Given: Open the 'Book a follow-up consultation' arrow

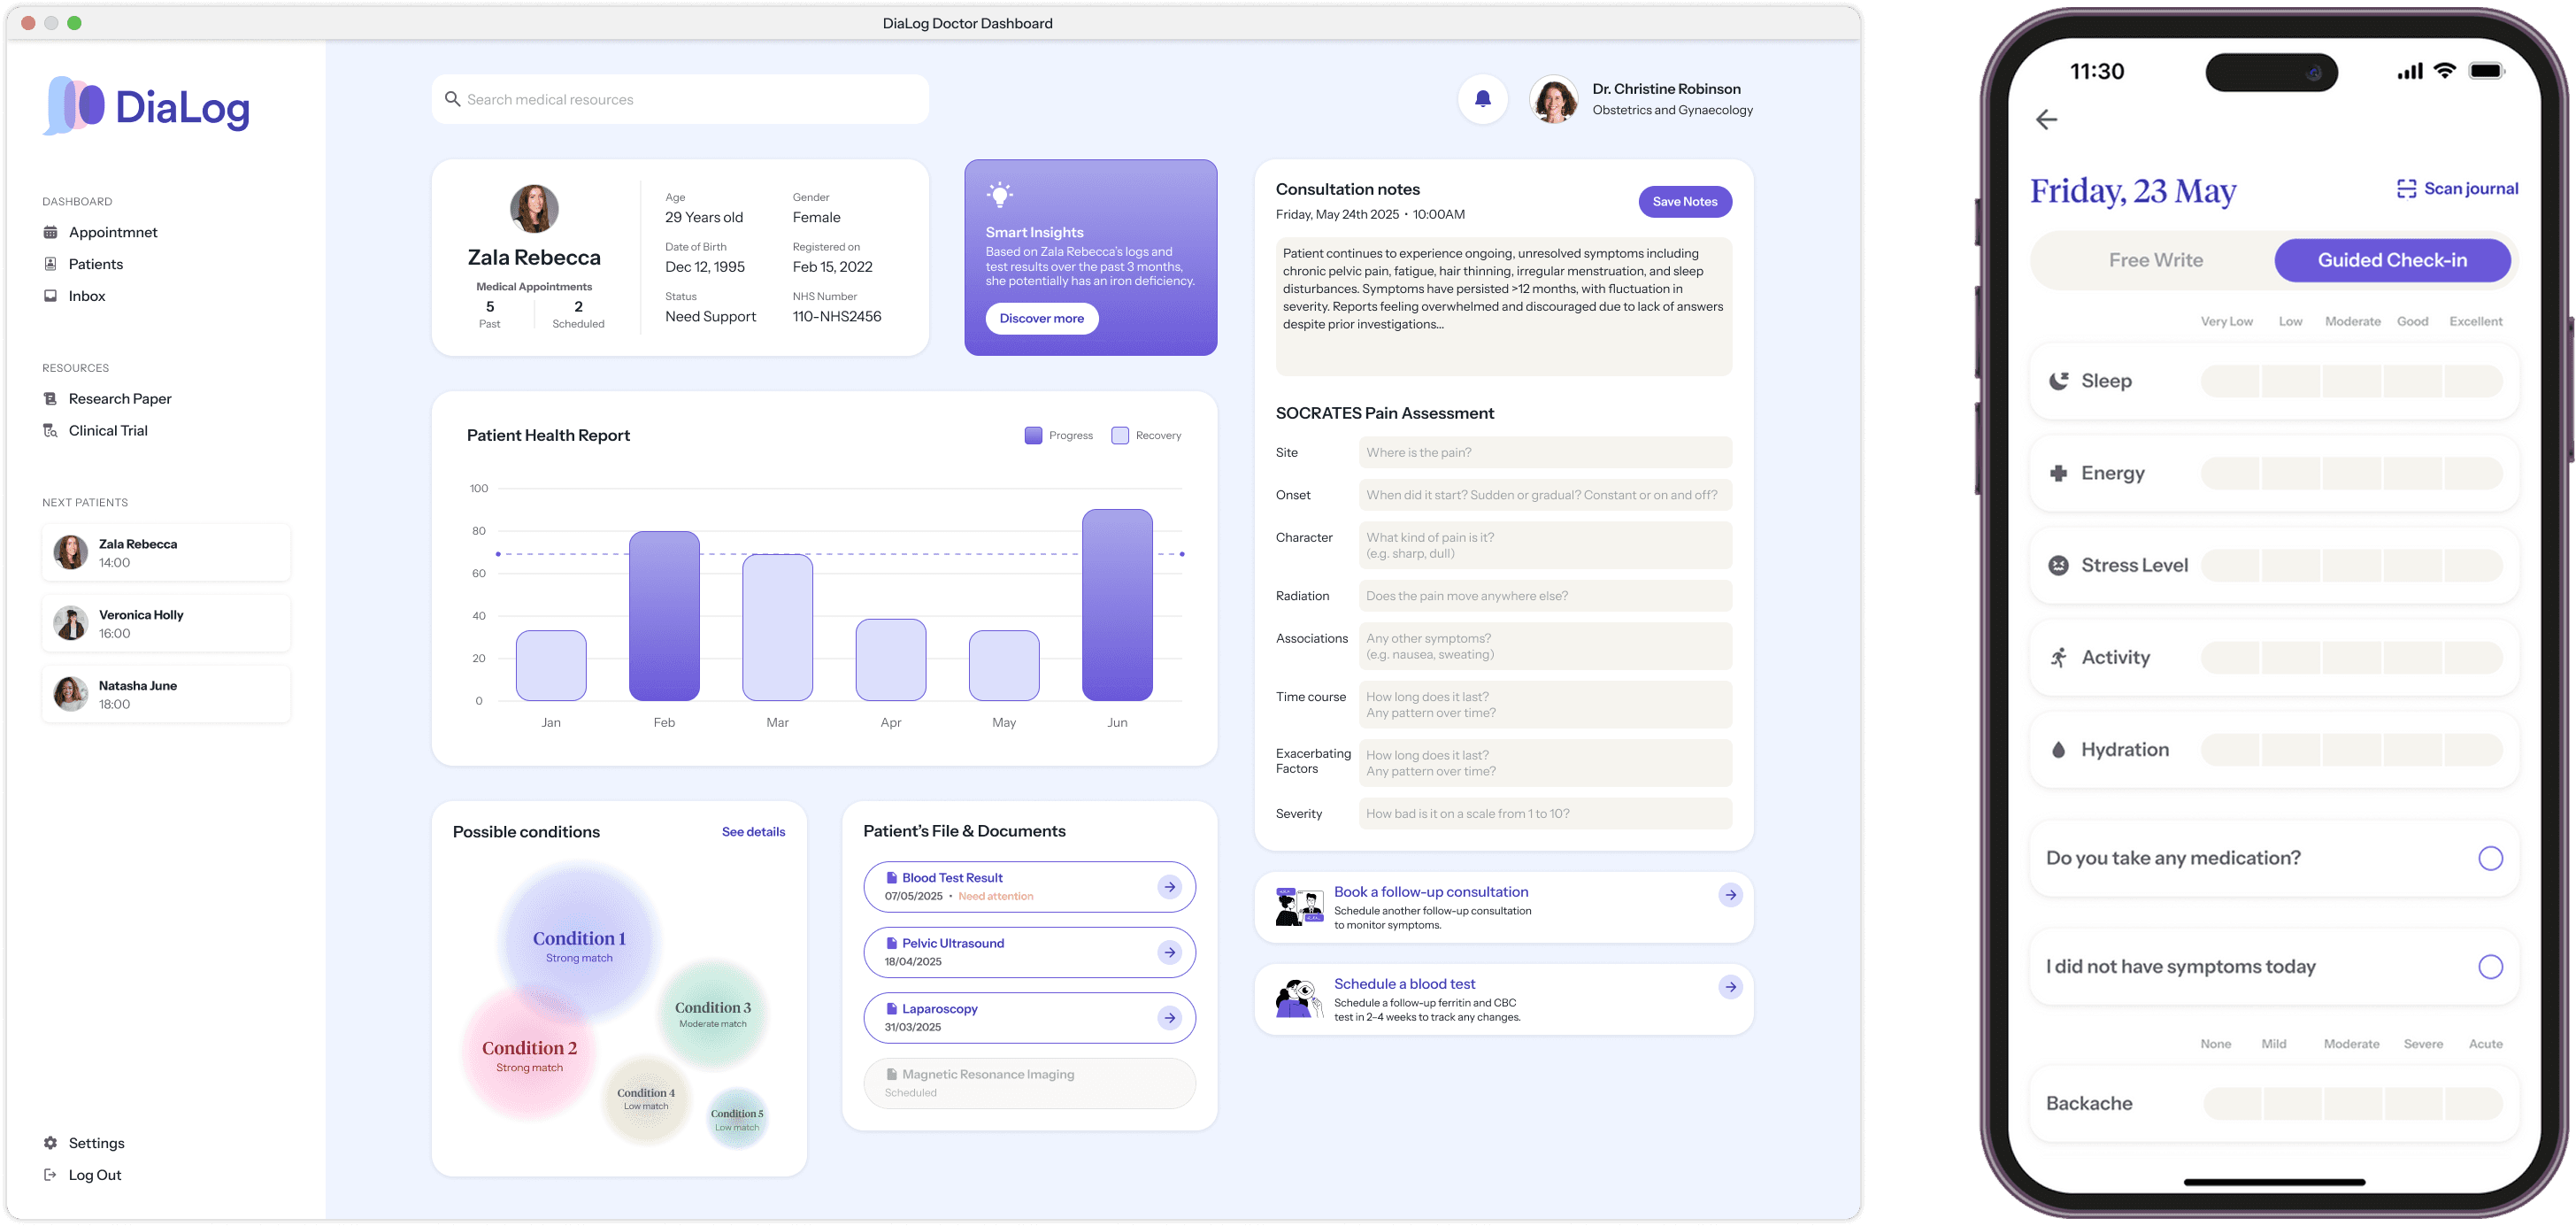Looking at the screenshot, I should coord(1730,895).
